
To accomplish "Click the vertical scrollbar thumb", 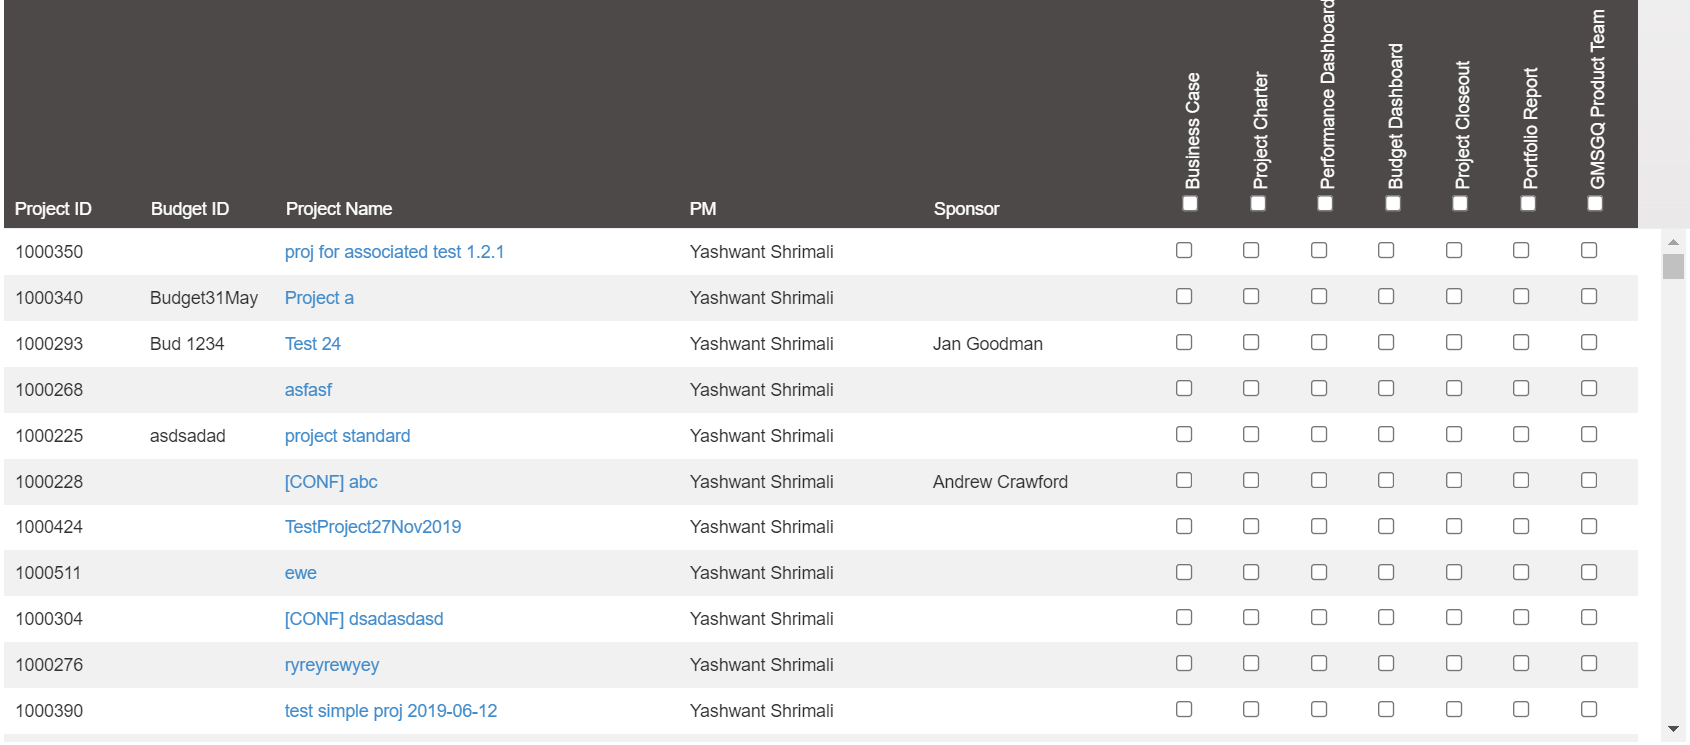I will 1673,266.
